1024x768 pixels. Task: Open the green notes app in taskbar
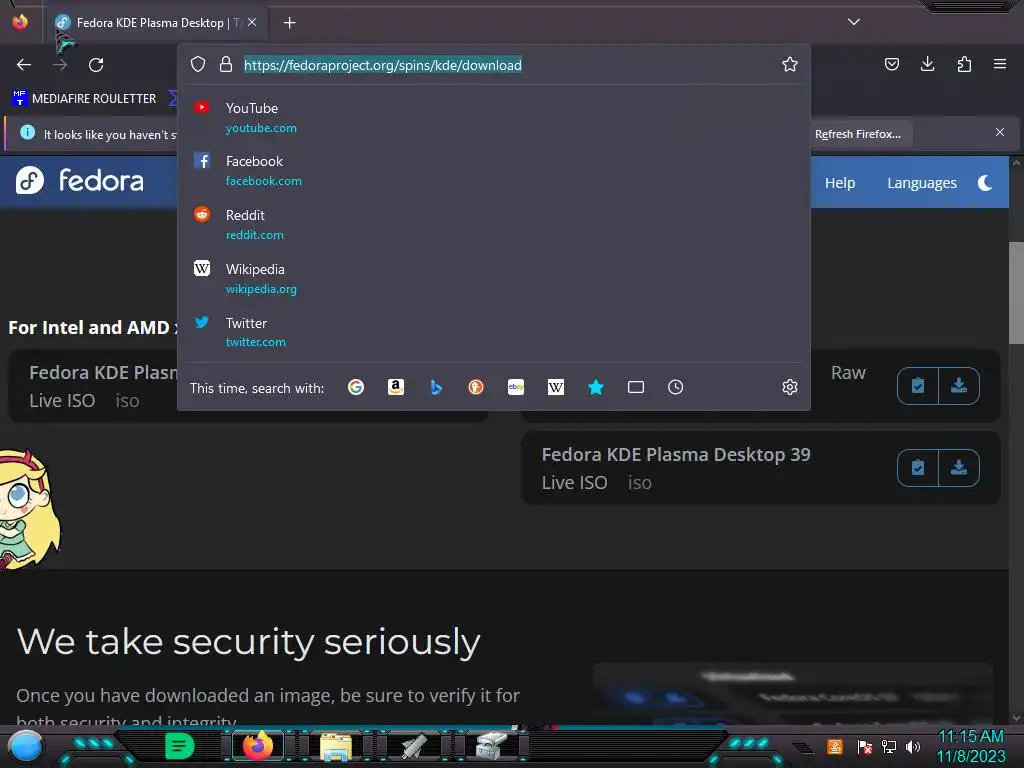pyautogui.click(x=179, y=746)
